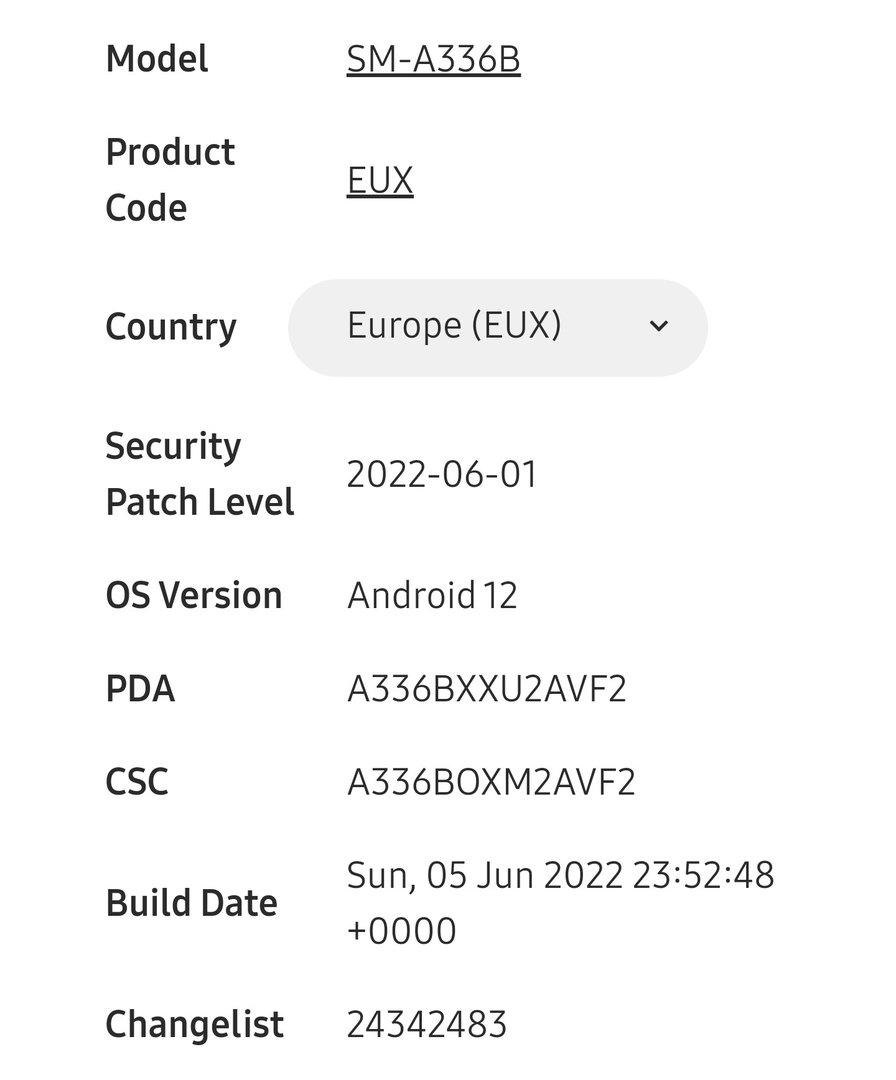
Task: Click the PDA field label
Action: (140, 689)
